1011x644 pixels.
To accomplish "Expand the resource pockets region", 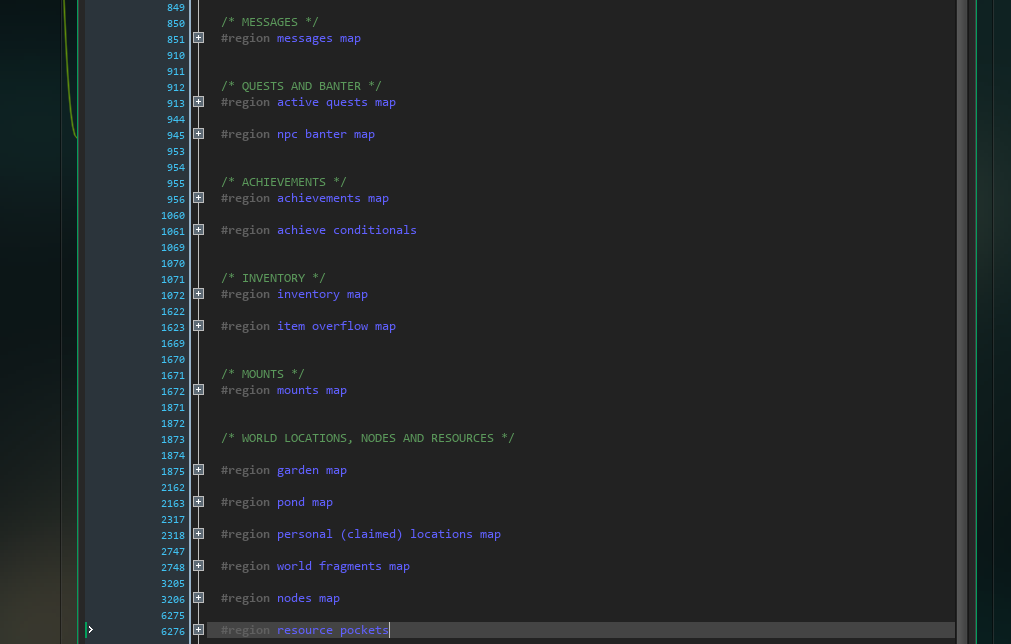I will coord(198,629).
